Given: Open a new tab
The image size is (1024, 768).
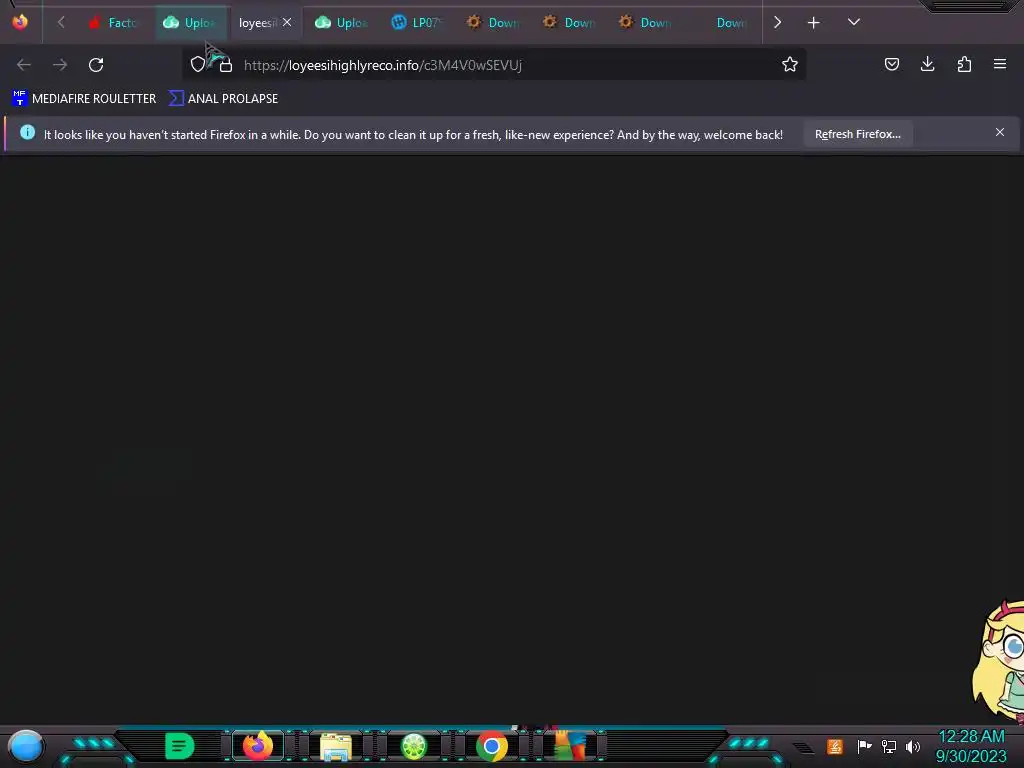Looking at the screenshot, I should (813, 23).
